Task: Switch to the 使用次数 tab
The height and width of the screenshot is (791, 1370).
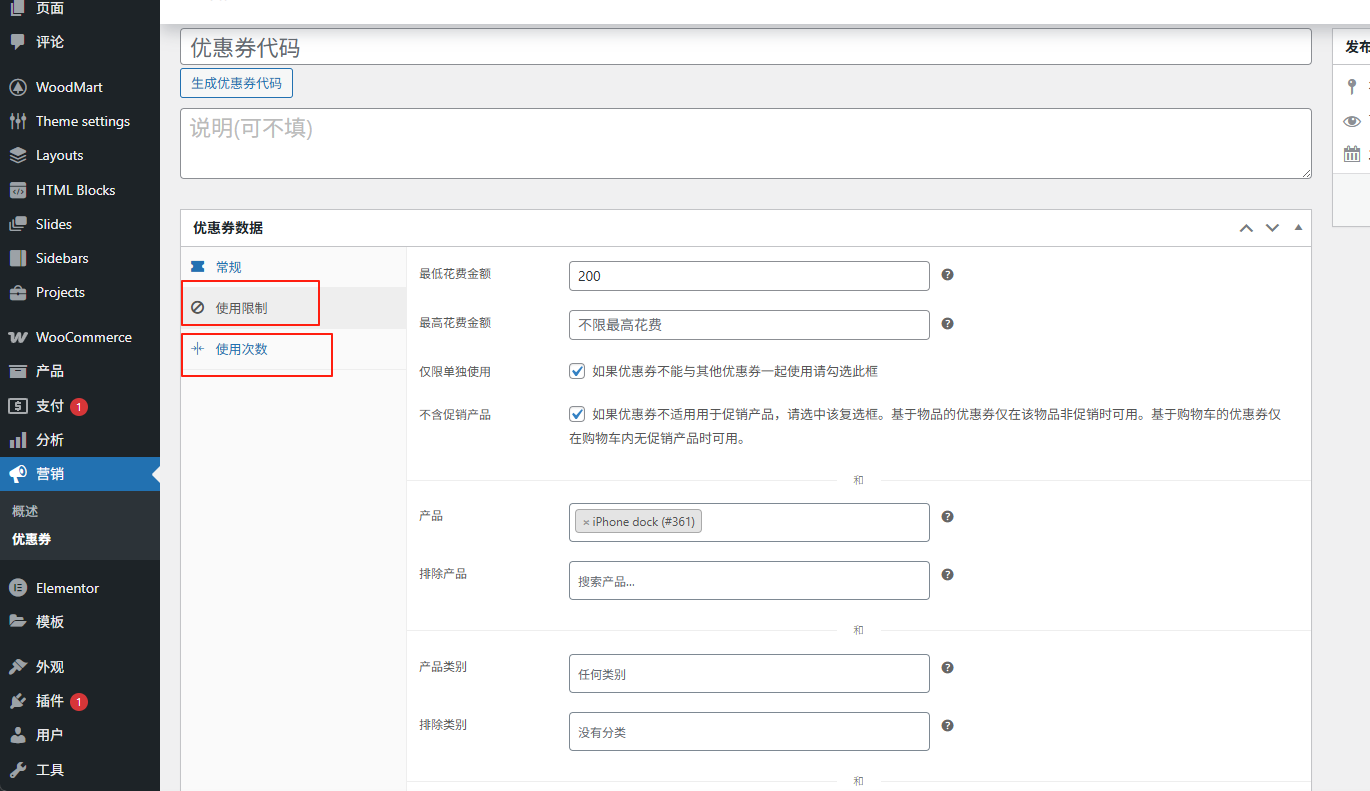Action: [241, 349]
